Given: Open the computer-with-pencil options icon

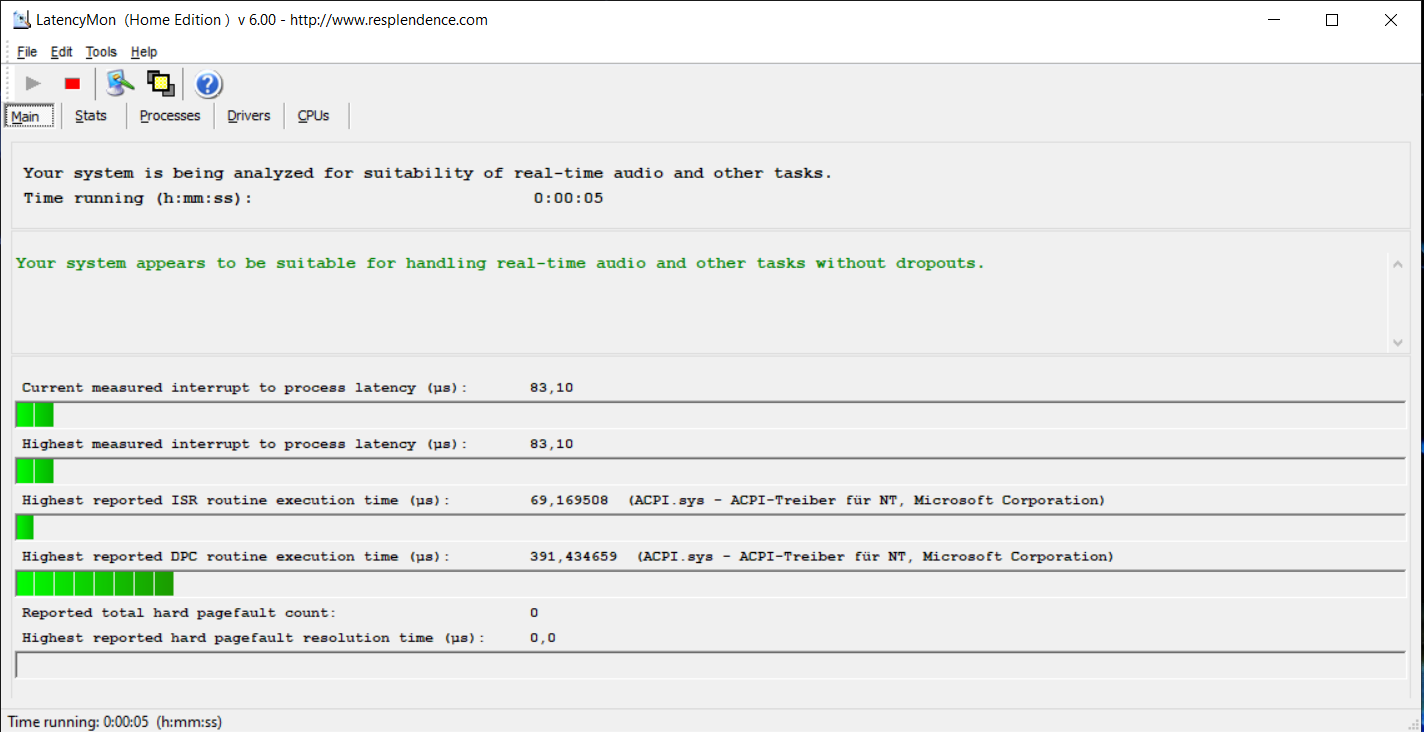Looking at the screenshot, I should click(120, 84).
